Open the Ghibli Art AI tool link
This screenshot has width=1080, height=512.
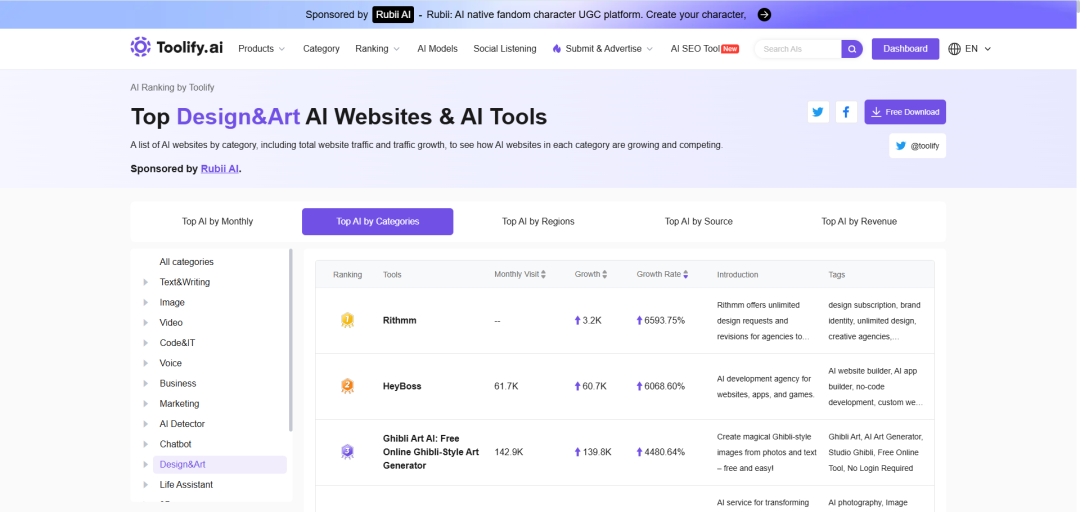[x=430, y=452]
